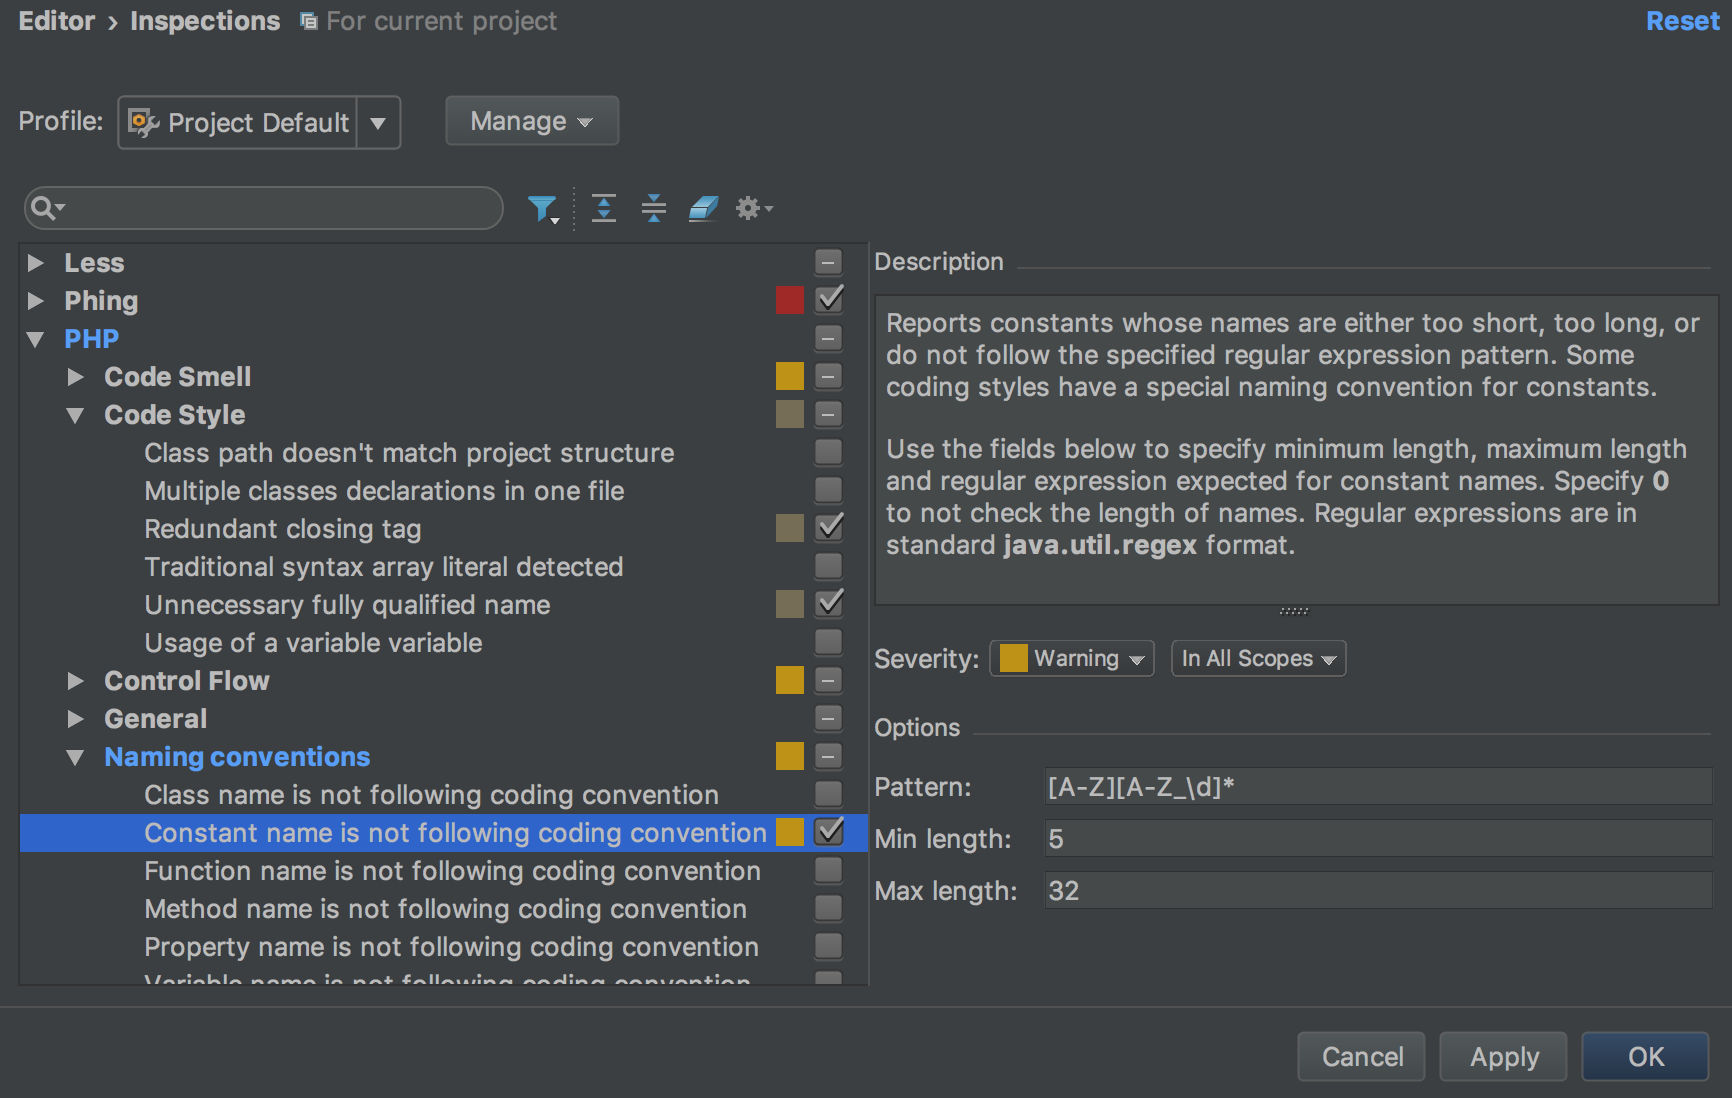The image size is (1732, 1098).
Task: Click the Reset link
Action: 1682,22
